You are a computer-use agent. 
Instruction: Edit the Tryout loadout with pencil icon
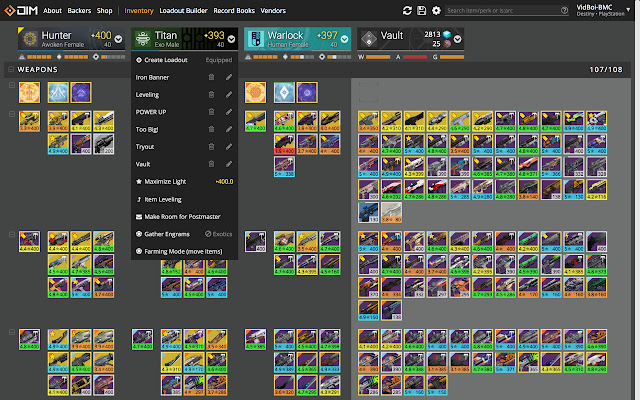tap(228, 146)
